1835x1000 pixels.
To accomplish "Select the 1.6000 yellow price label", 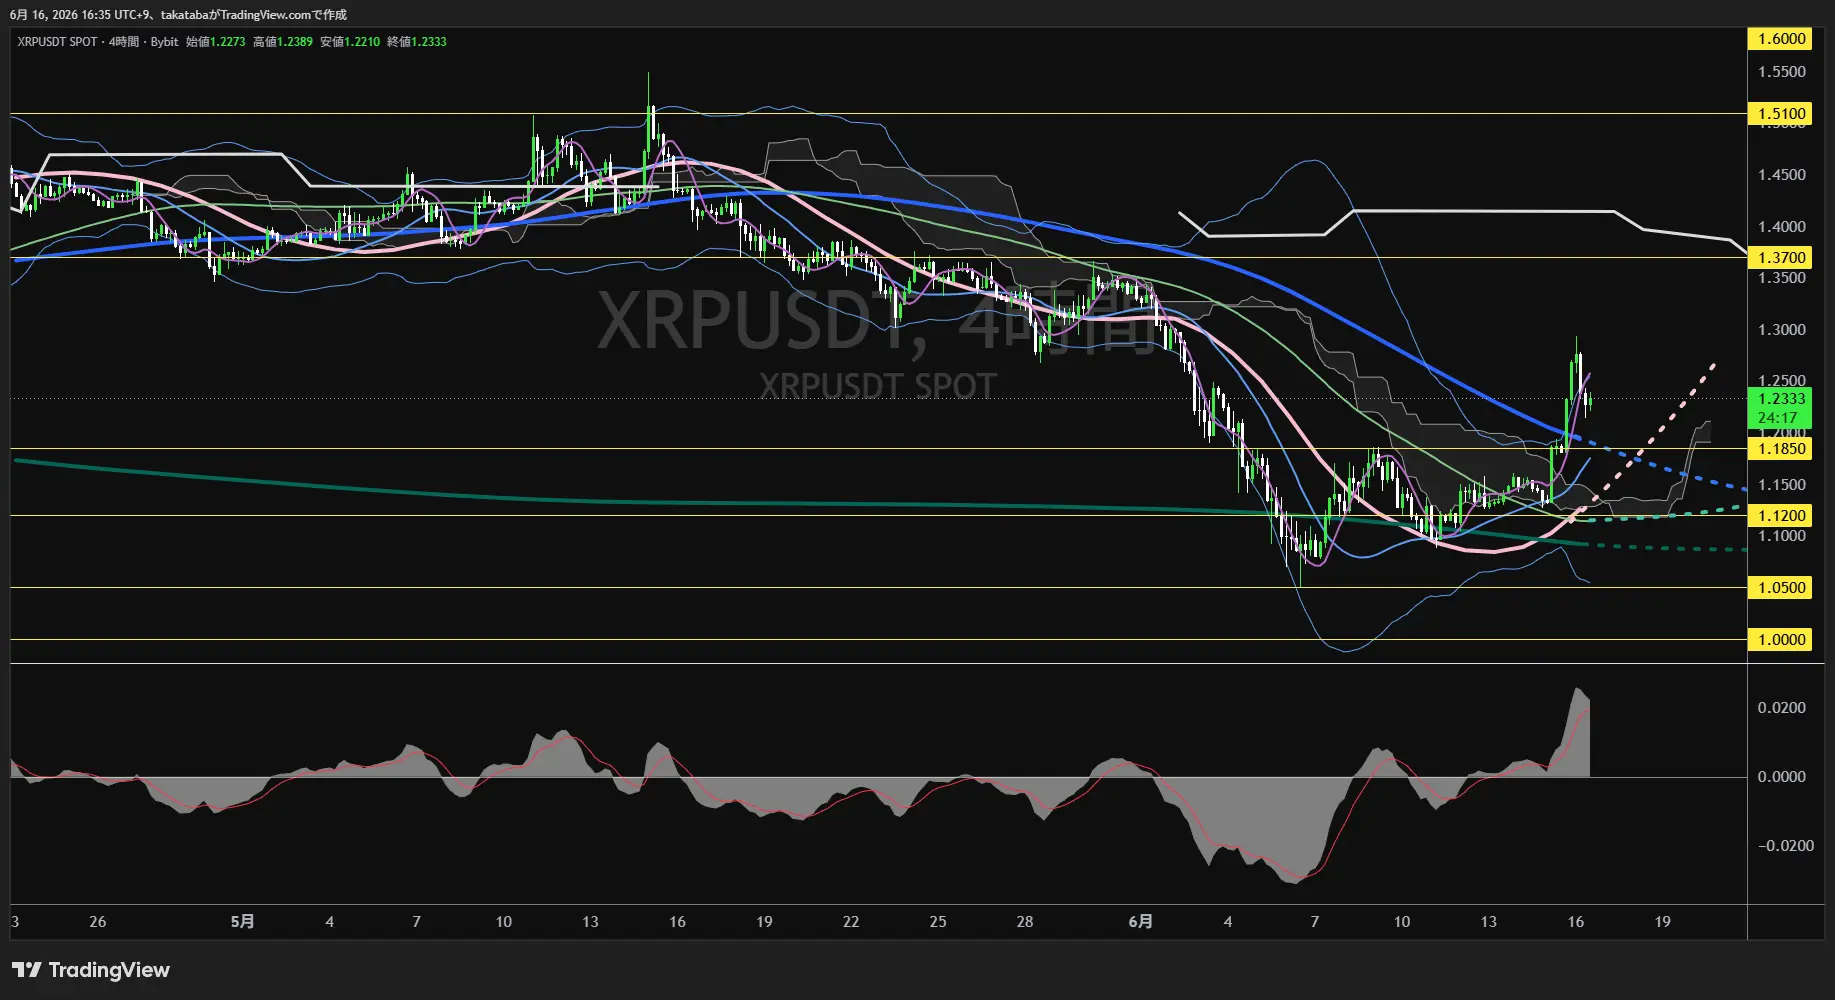I will coord(1780,39).
